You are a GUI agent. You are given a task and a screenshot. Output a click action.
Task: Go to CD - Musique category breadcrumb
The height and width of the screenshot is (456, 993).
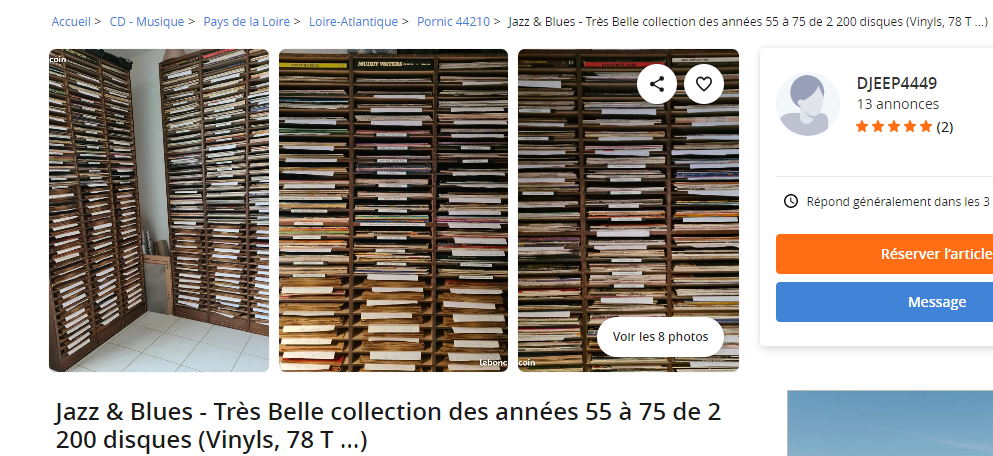click(147, 22)
